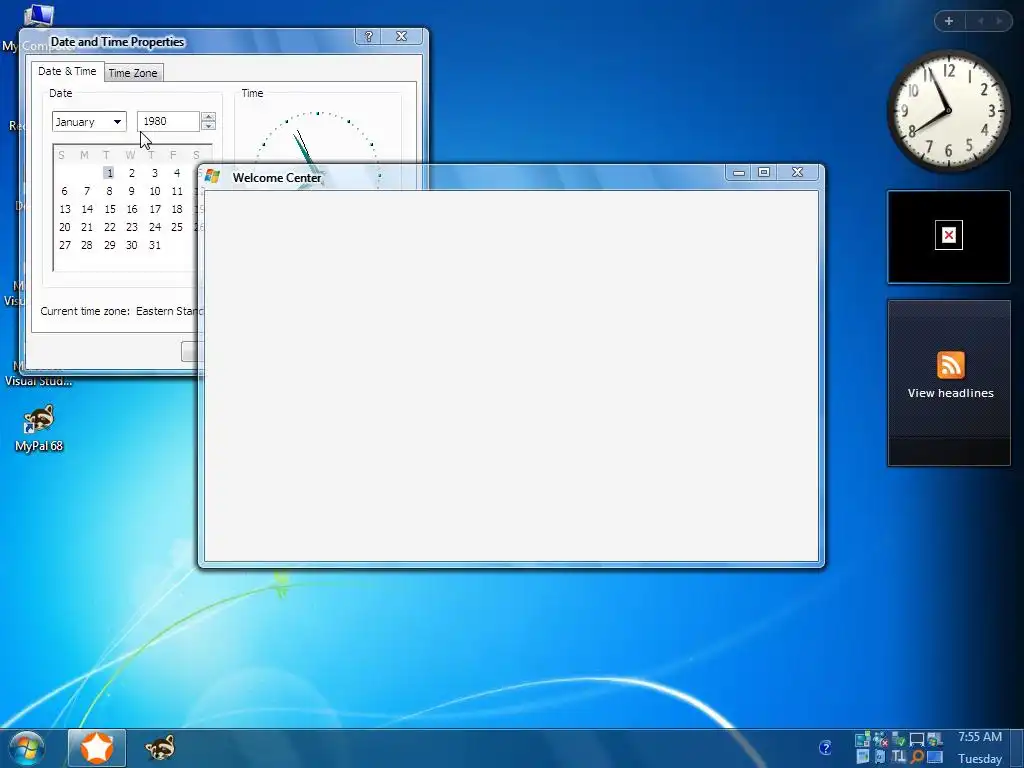The width and height of the screenshot is (1024, 768).
Task: Click the Windows flag icon in Welcome Center title bar
Action: 212,176
